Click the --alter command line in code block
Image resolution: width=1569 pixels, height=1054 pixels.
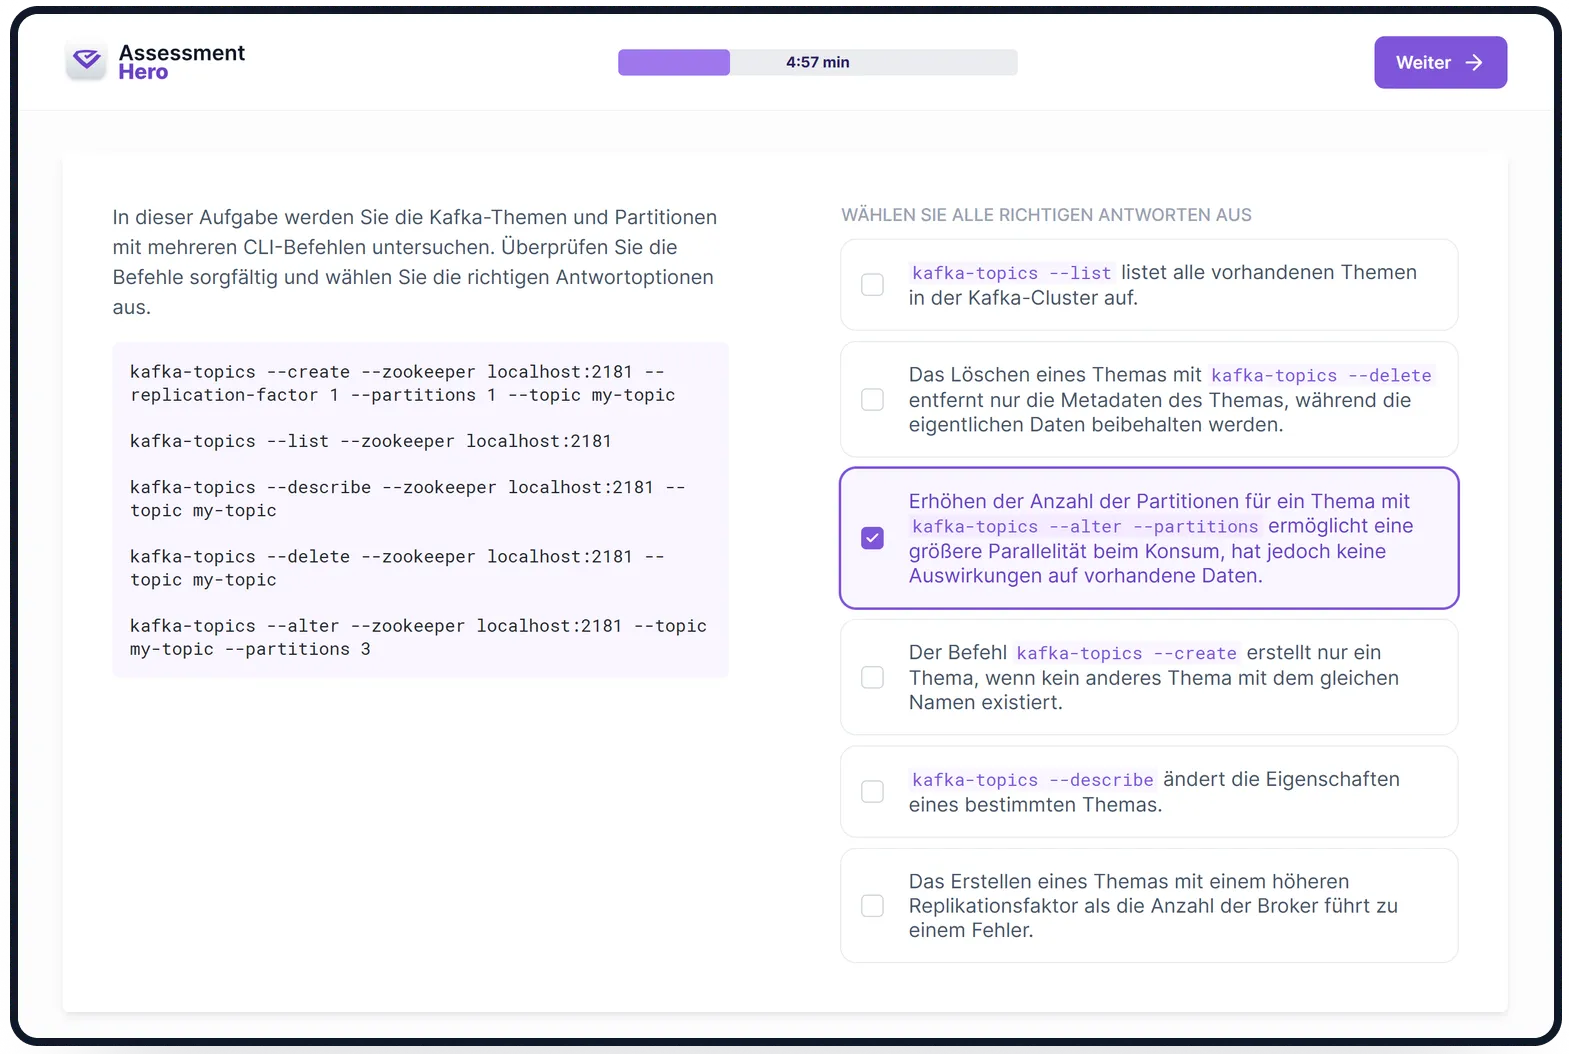(x=417, y=637)
